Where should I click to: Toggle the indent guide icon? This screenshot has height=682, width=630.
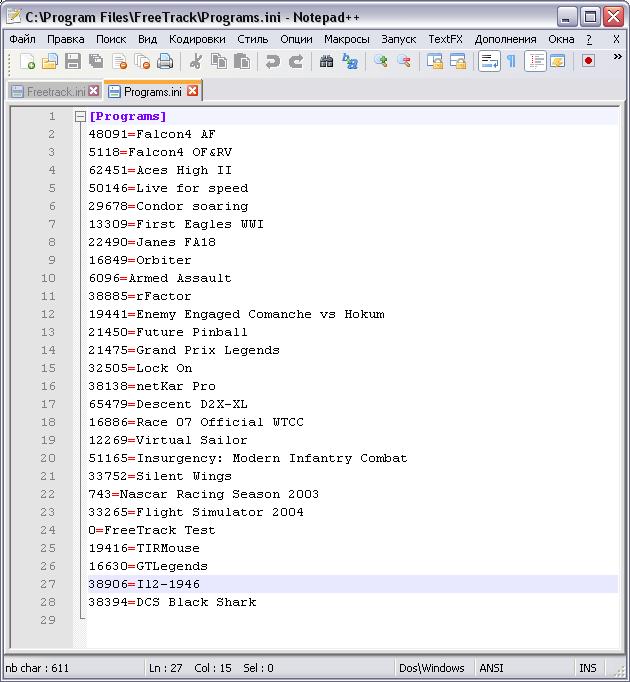pos(535,61)
